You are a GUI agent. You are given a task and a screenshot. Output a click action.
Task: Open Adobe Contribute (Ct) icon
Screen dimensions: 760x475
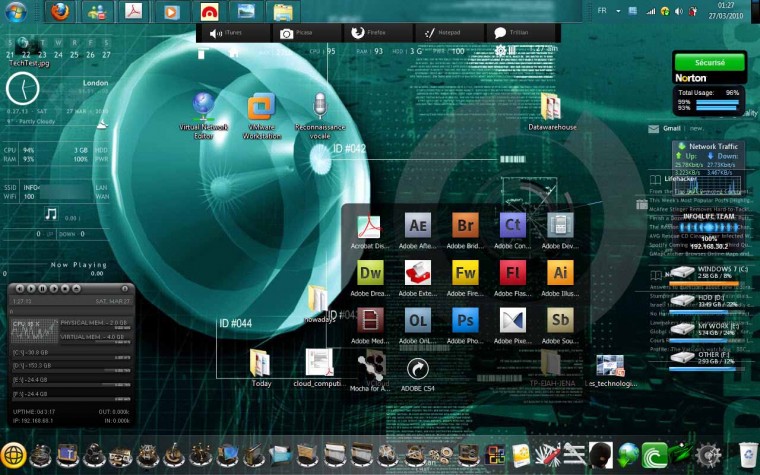(x=512, y=225)
